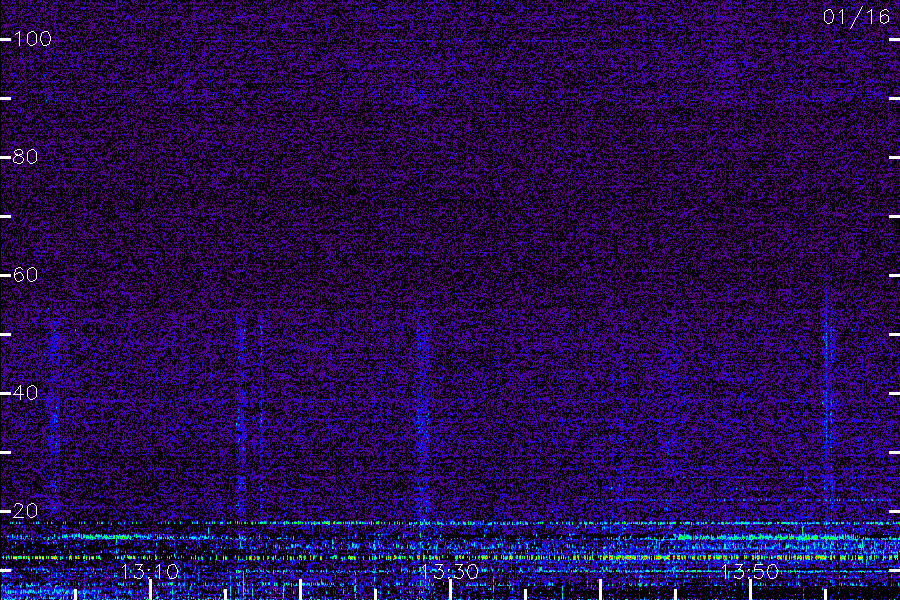Click the 13:10 time label
This screenshot has height=600, width=900.
[x=150, y=571]
